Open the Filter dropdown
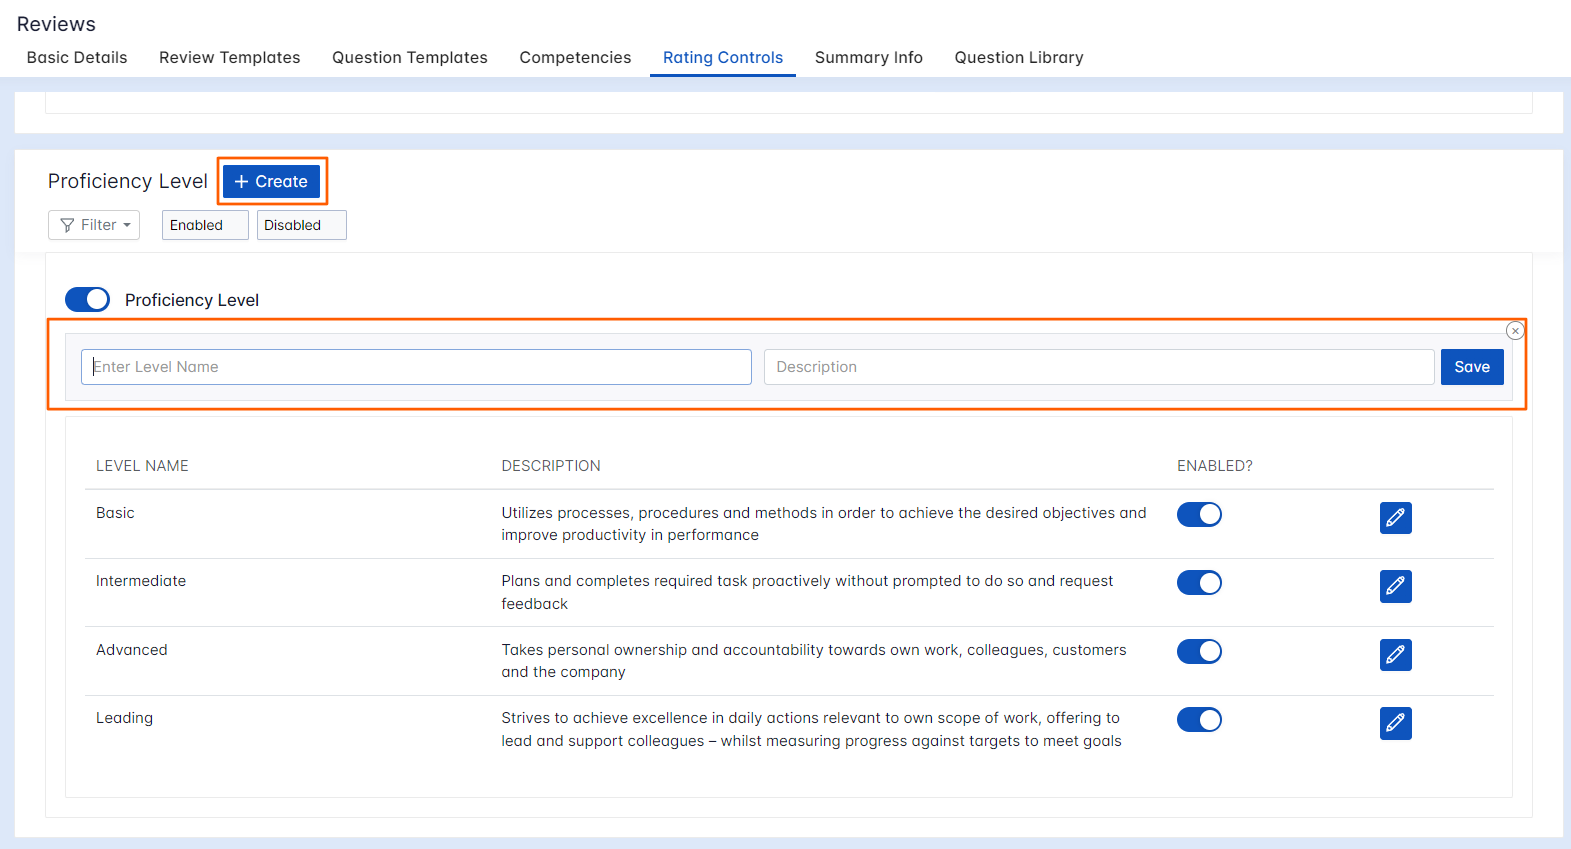The width and height of the screenshot is (1571, 849). pyautogui.click(x=94, y=225)
